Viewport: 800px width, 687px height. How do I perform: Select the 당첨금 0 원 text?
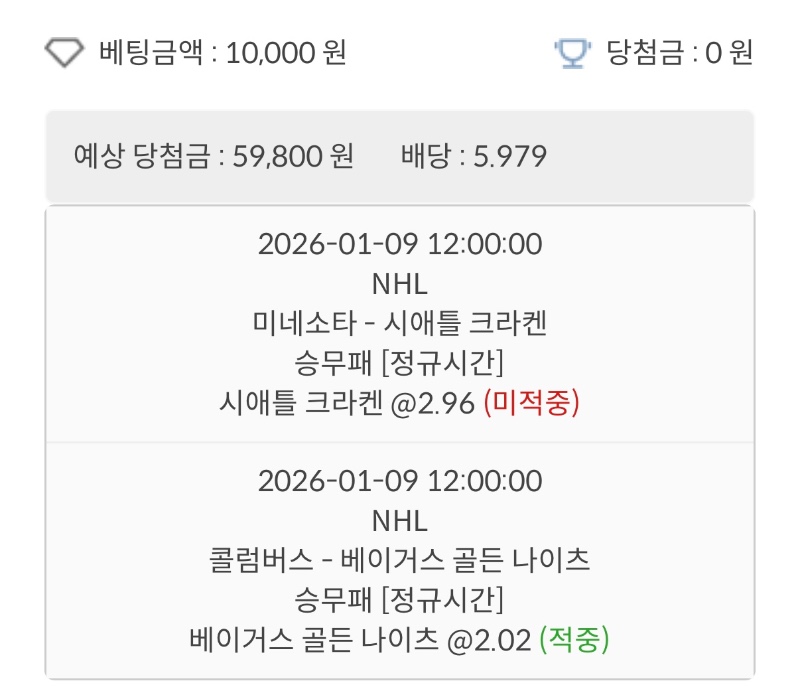click(x=679, y=52)
